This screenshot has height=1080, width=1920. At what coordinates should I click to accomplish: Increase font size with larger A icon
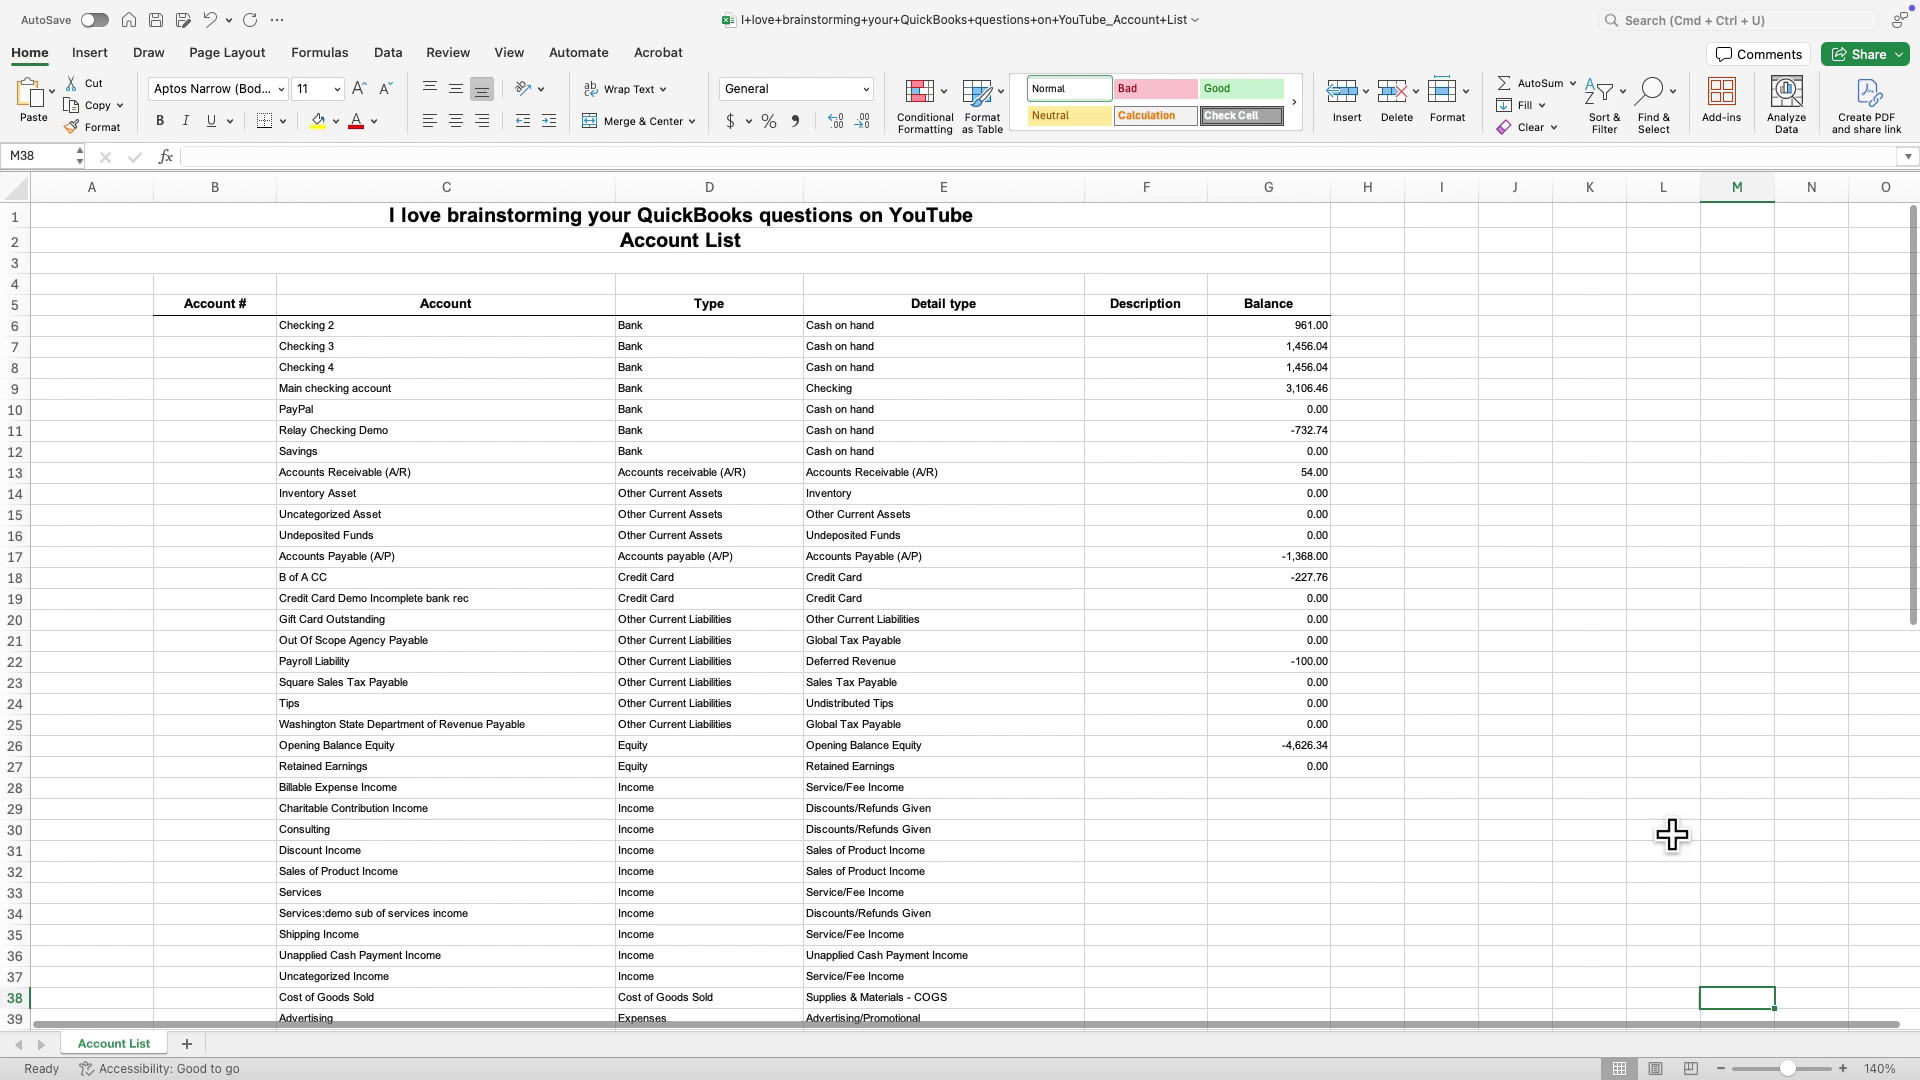(x=360, y=89)
